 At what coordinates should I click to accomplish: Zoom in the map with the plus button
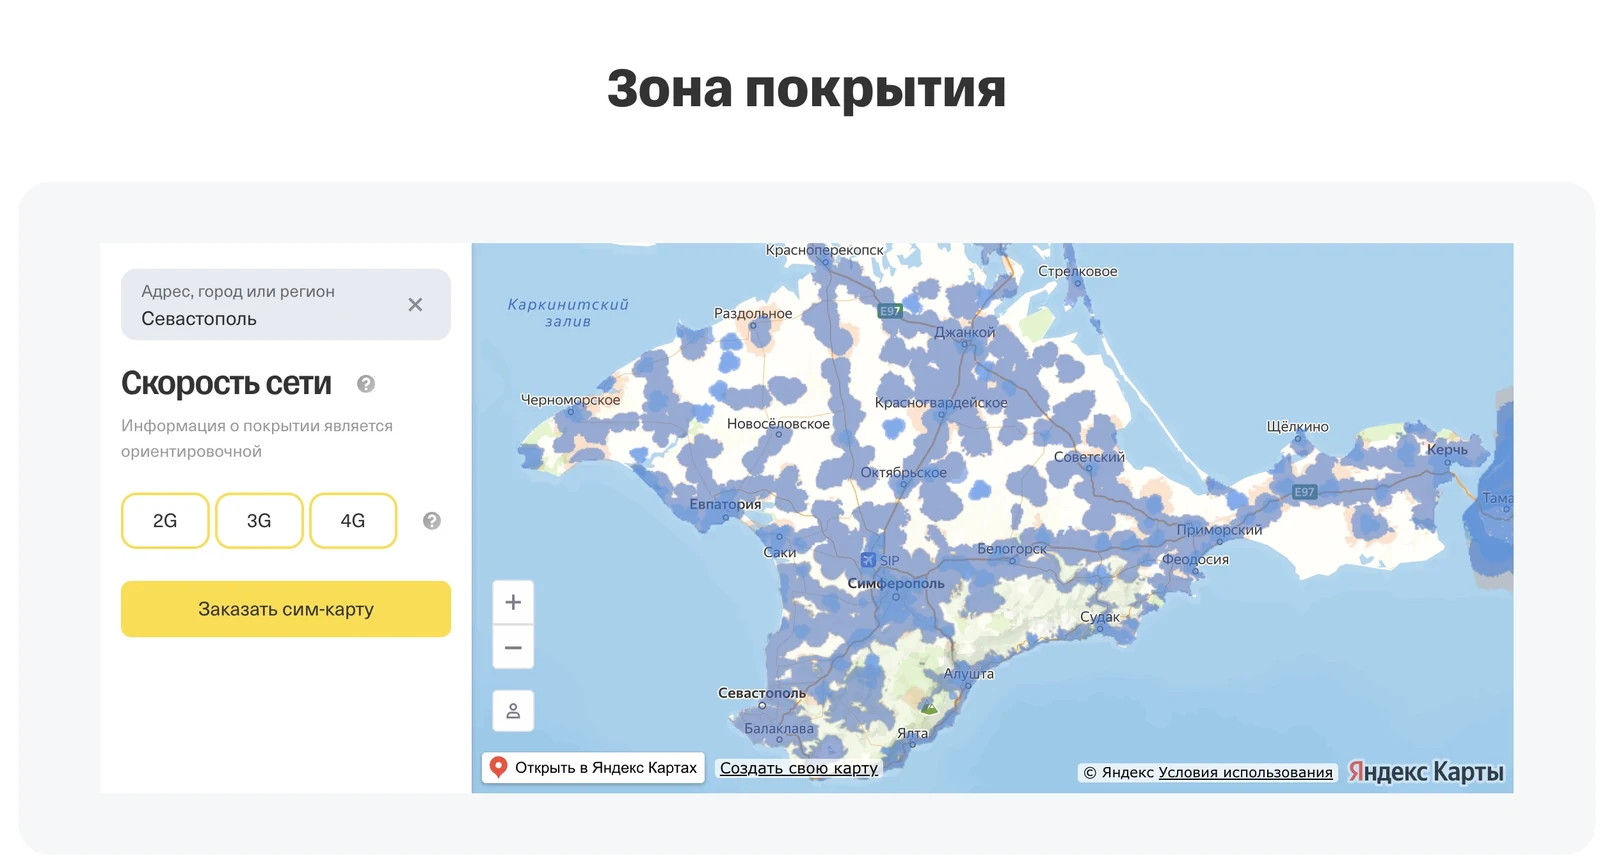tap(513, 602)
